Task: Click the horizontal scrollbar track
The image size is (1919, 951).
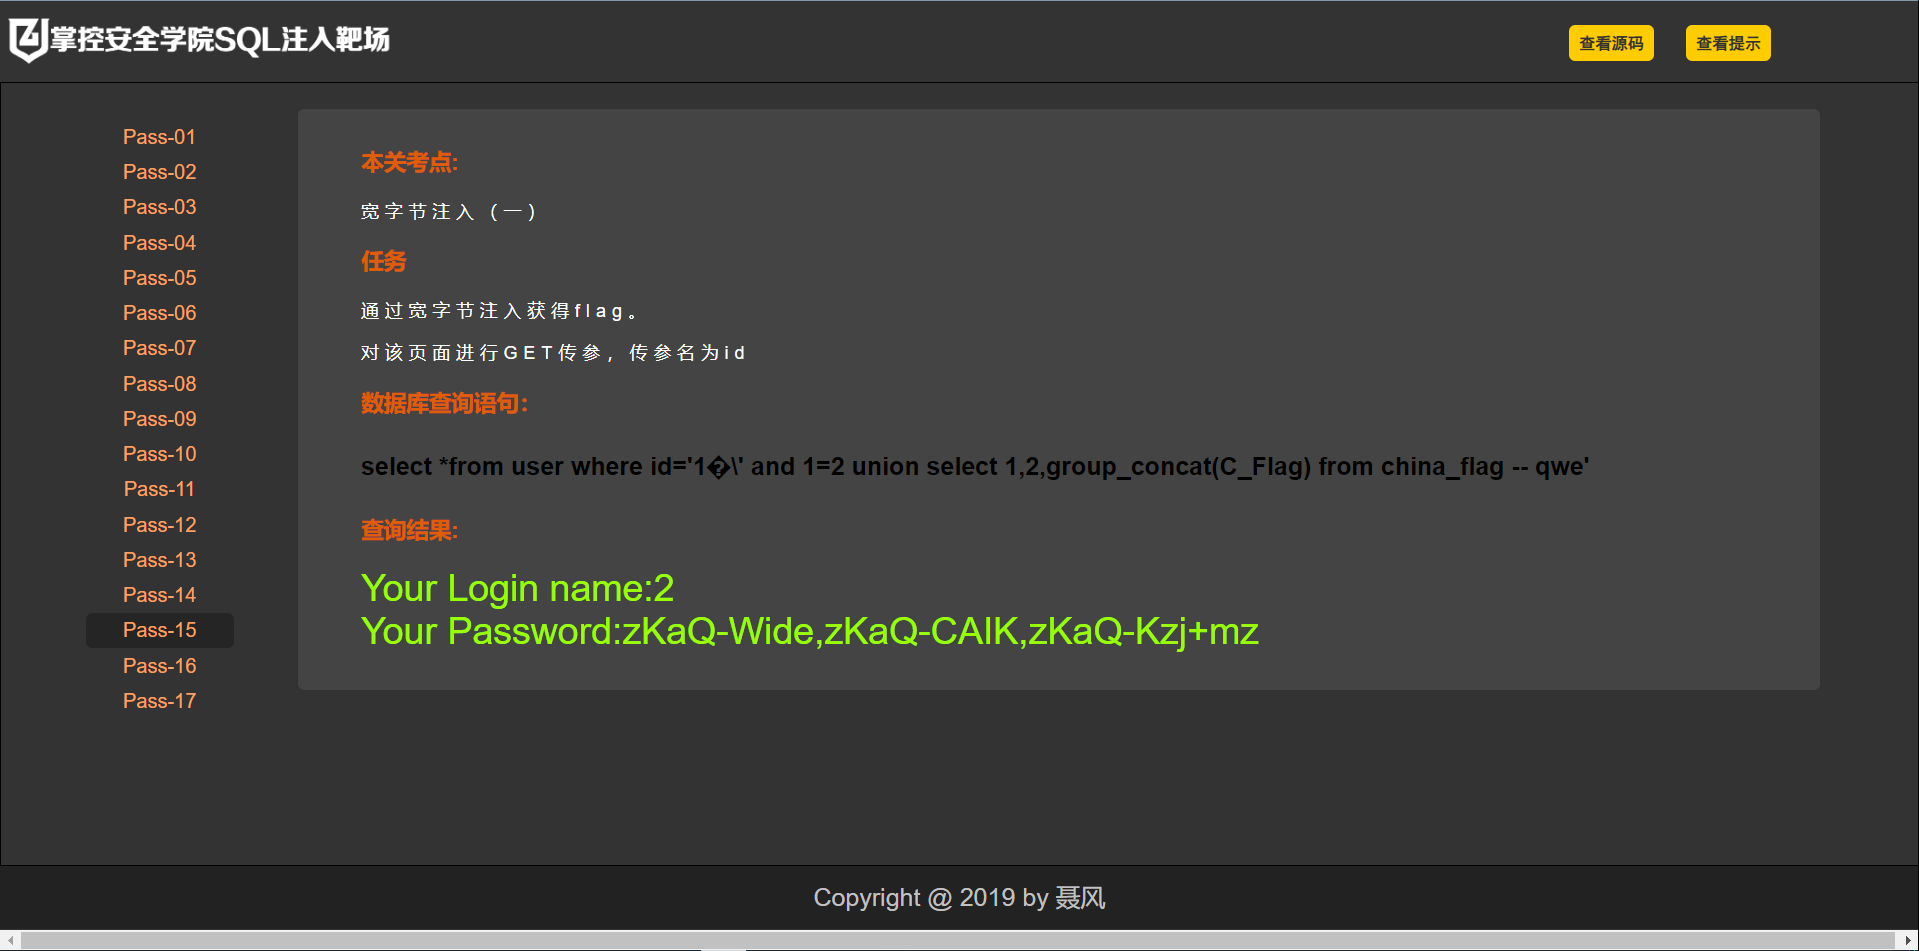Action: pyautogui.click(x=959, y=941)
